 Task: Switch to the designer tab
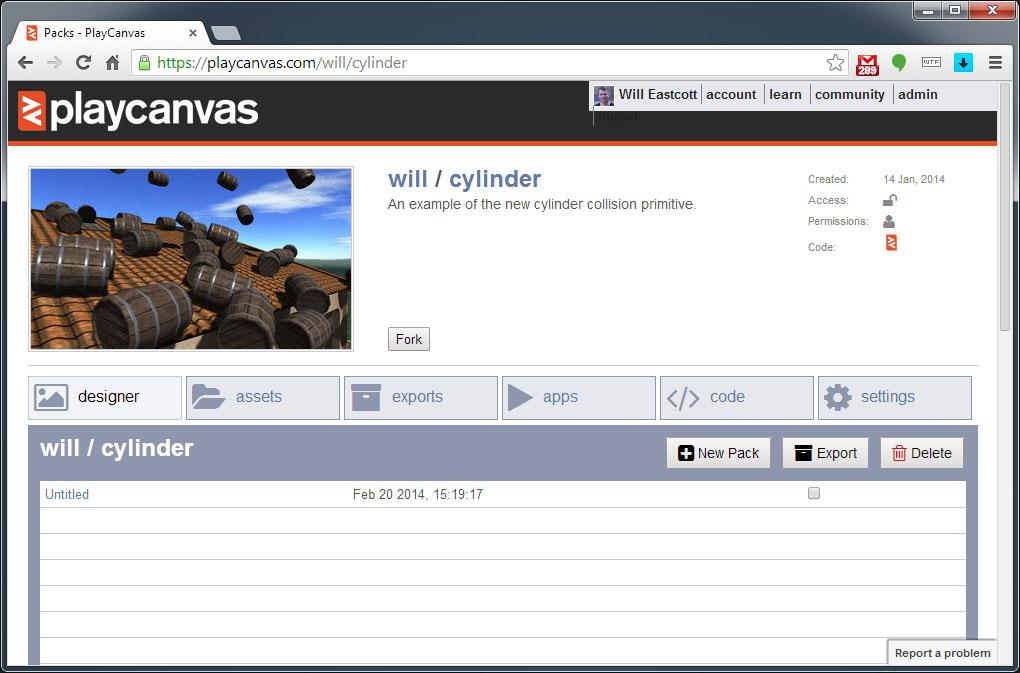click(x=105, y=397)
